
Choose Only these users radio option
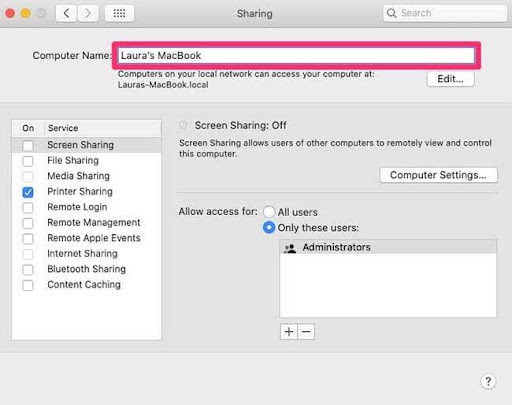click(269, 228)
